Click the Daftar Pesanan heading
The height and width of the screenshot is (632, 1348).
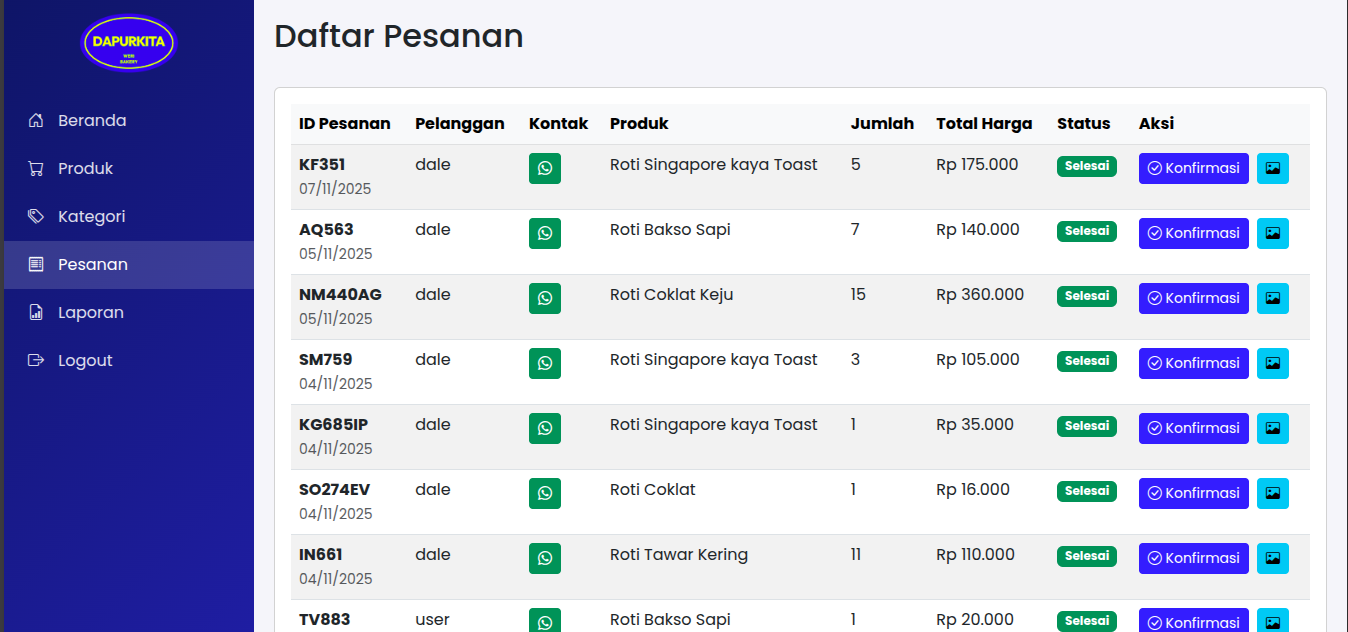399,36
